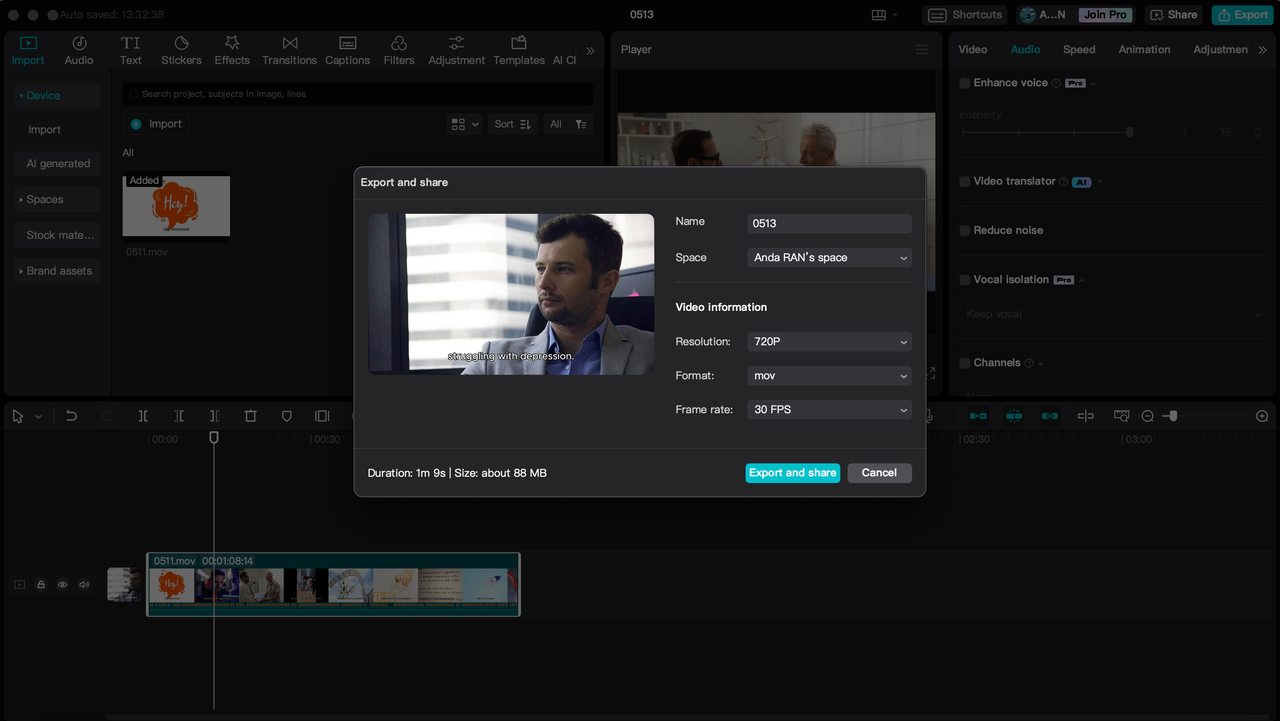The image size is (1280, 721).
Task: Click the Split clip icon in timeline toolbar
Action: [x=143, y=416]
